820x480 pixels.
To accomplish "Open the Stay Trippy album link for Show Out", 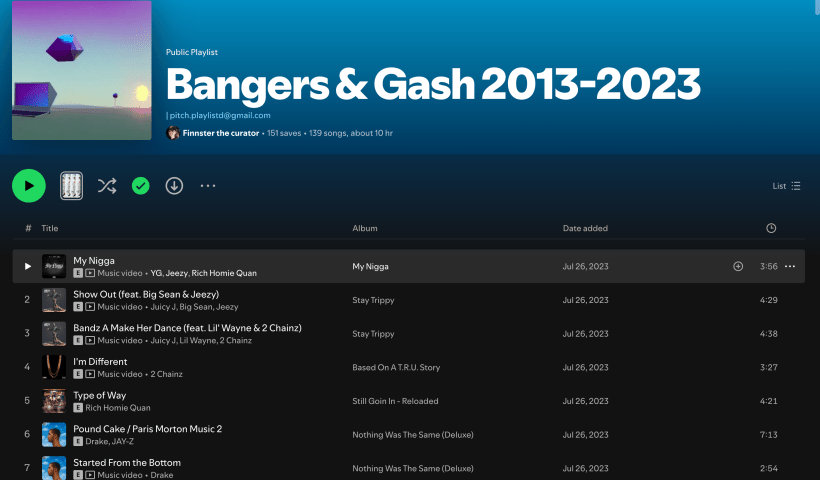I will (373, 300).
